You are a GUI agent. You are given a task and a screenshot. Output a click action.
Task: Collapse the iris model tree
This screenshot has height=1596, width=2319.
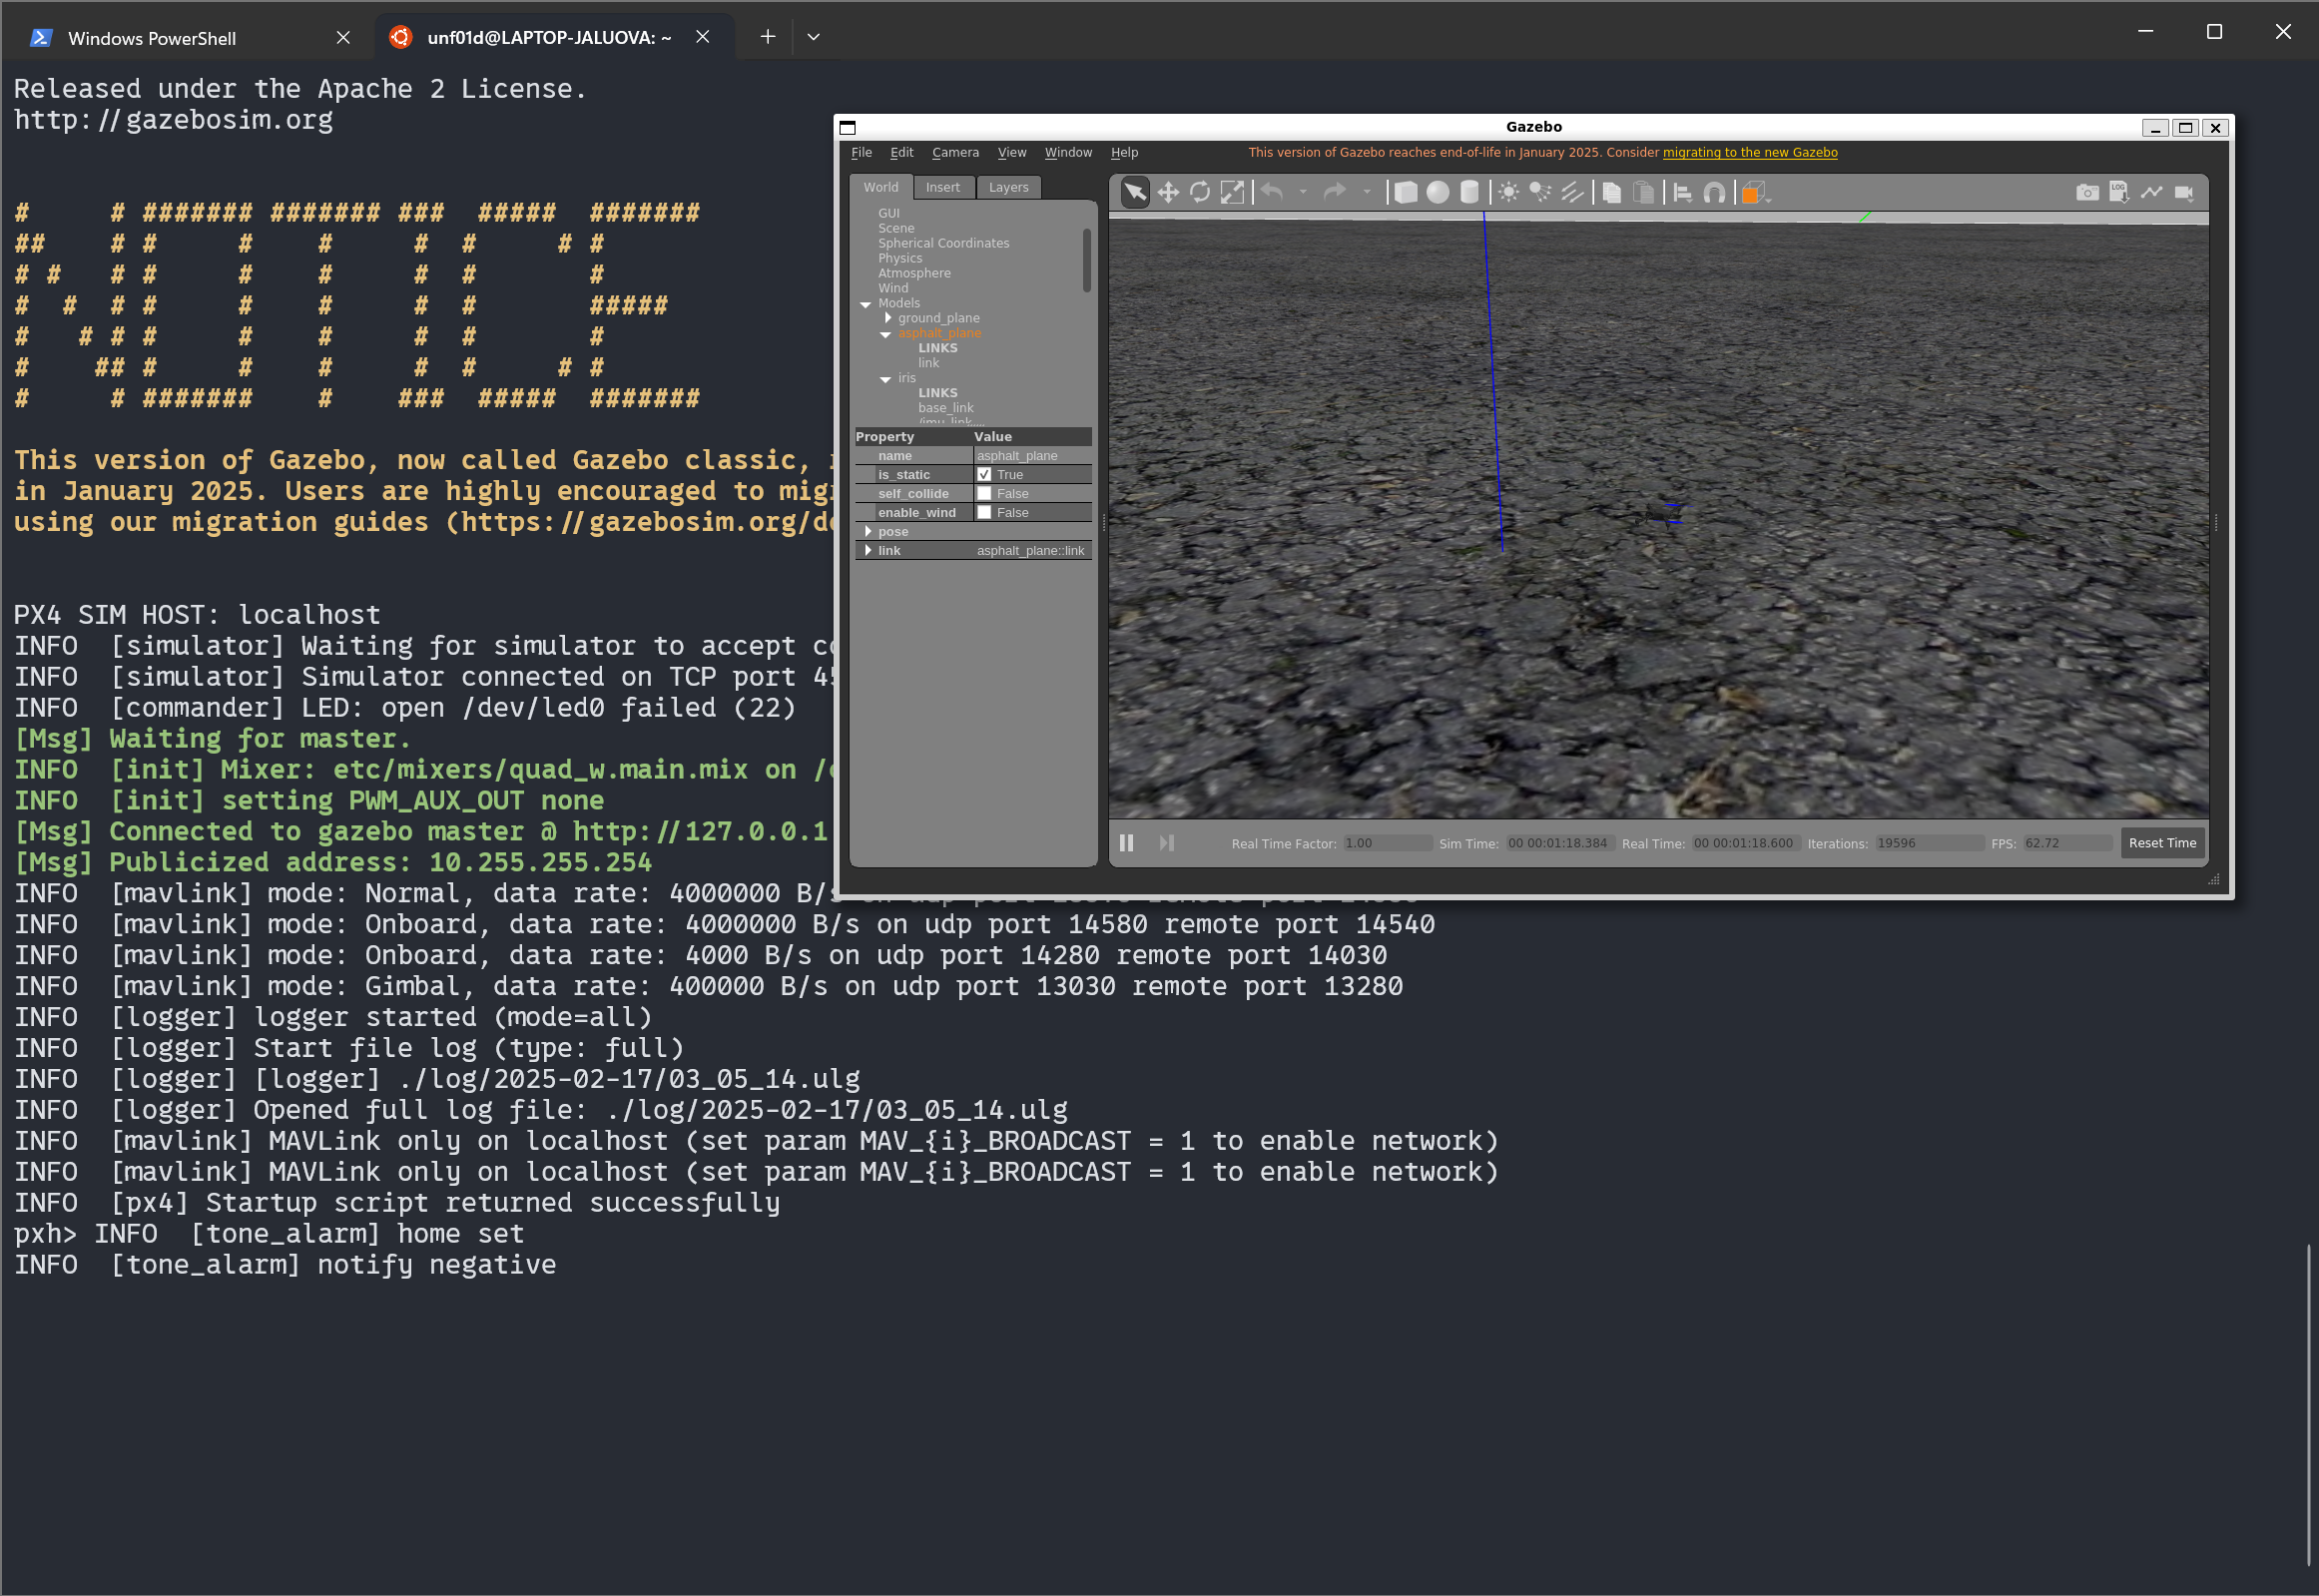[x=886, y=379]
